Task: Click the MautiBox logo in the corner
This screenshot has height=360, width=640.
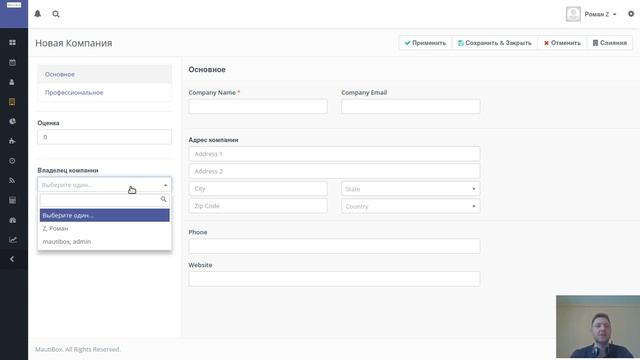Action: click(14, 5)
